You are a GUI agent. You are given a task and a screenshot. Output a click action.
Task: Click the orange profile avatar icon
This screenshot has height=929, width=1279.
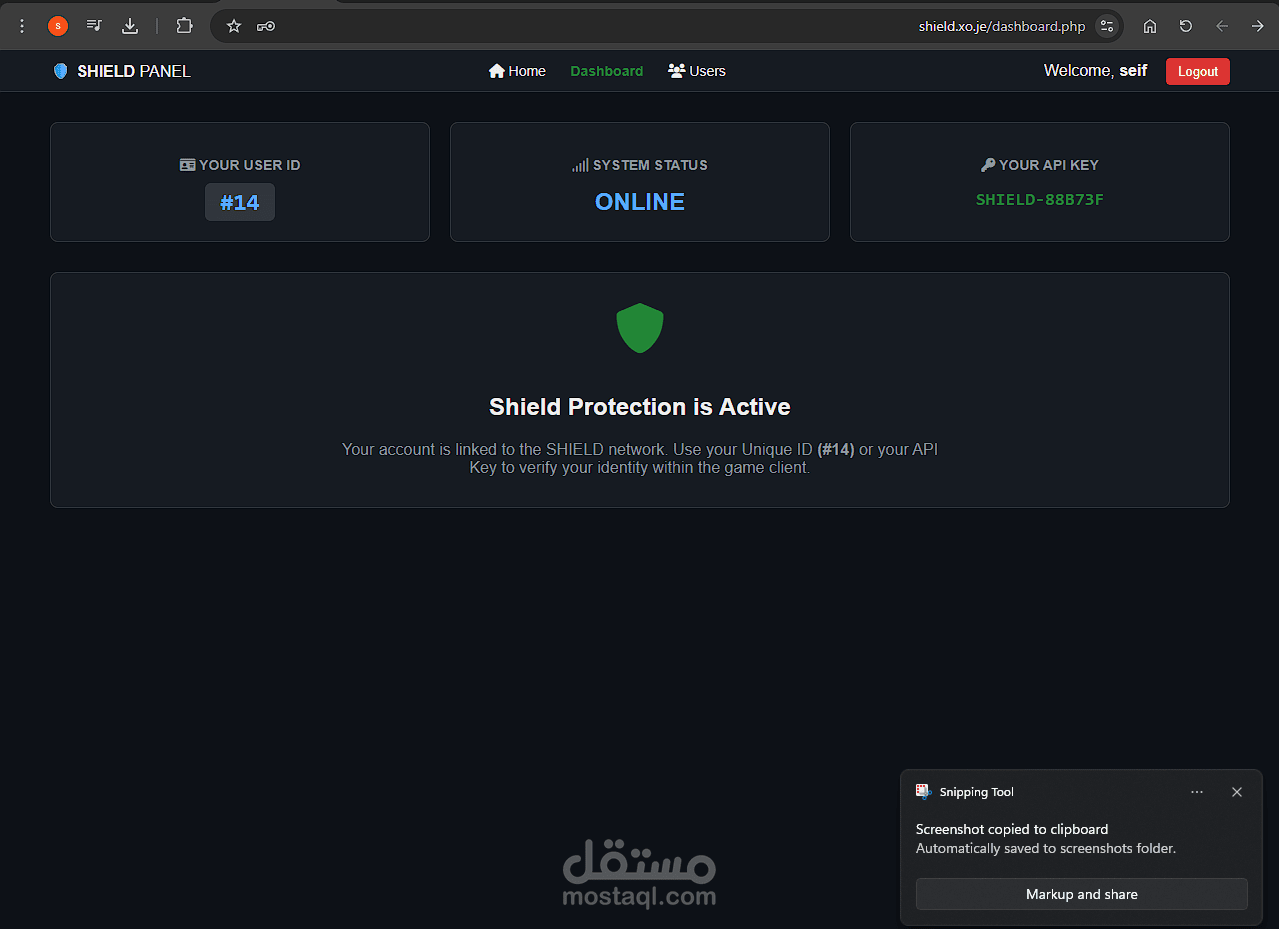58,26
